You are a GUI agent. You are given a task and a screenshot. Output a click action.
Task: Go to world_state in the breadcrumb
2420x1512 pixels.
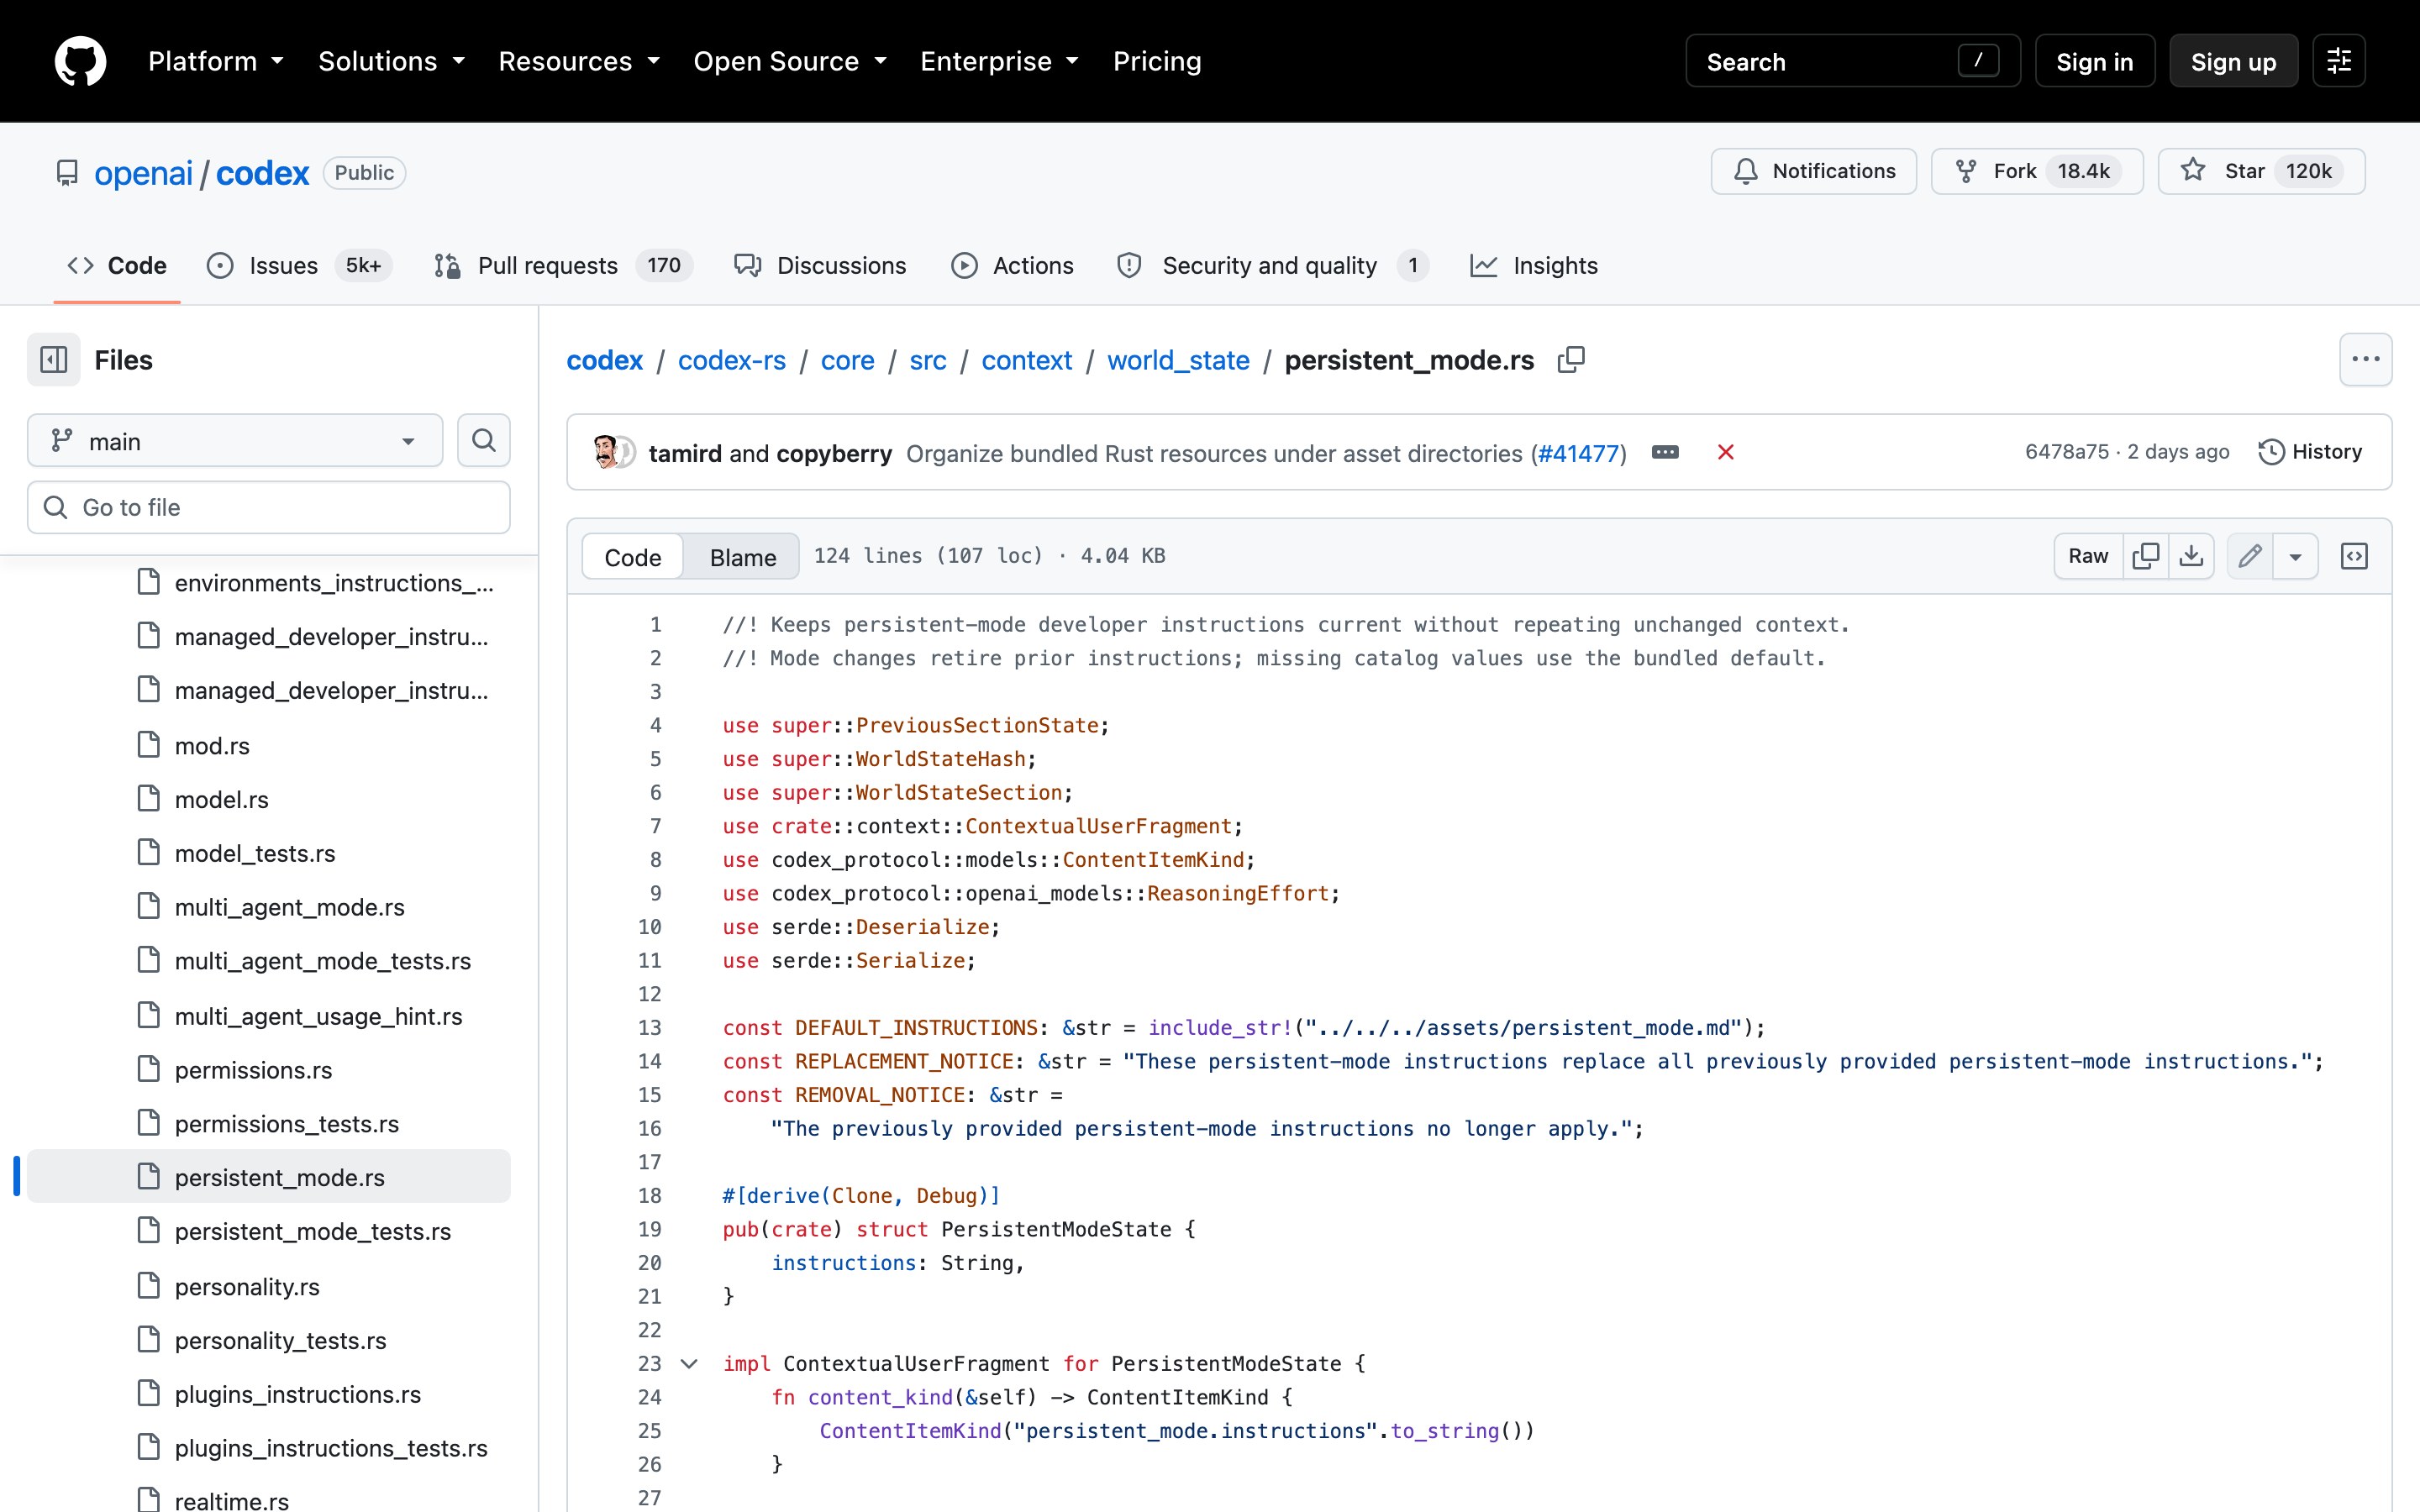point(1178,360)
